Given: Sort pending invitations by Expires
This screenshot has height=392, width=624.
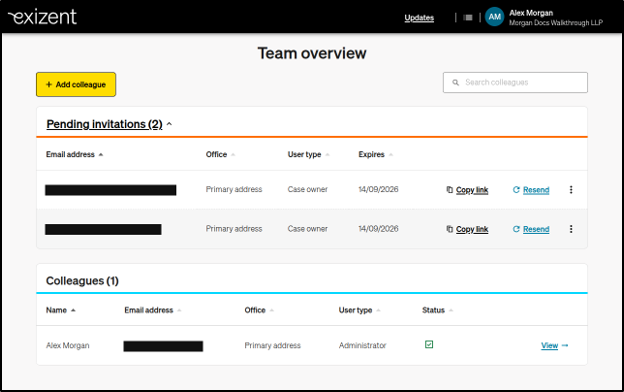Looking at the screenshot, I should [x=375, y=154].
